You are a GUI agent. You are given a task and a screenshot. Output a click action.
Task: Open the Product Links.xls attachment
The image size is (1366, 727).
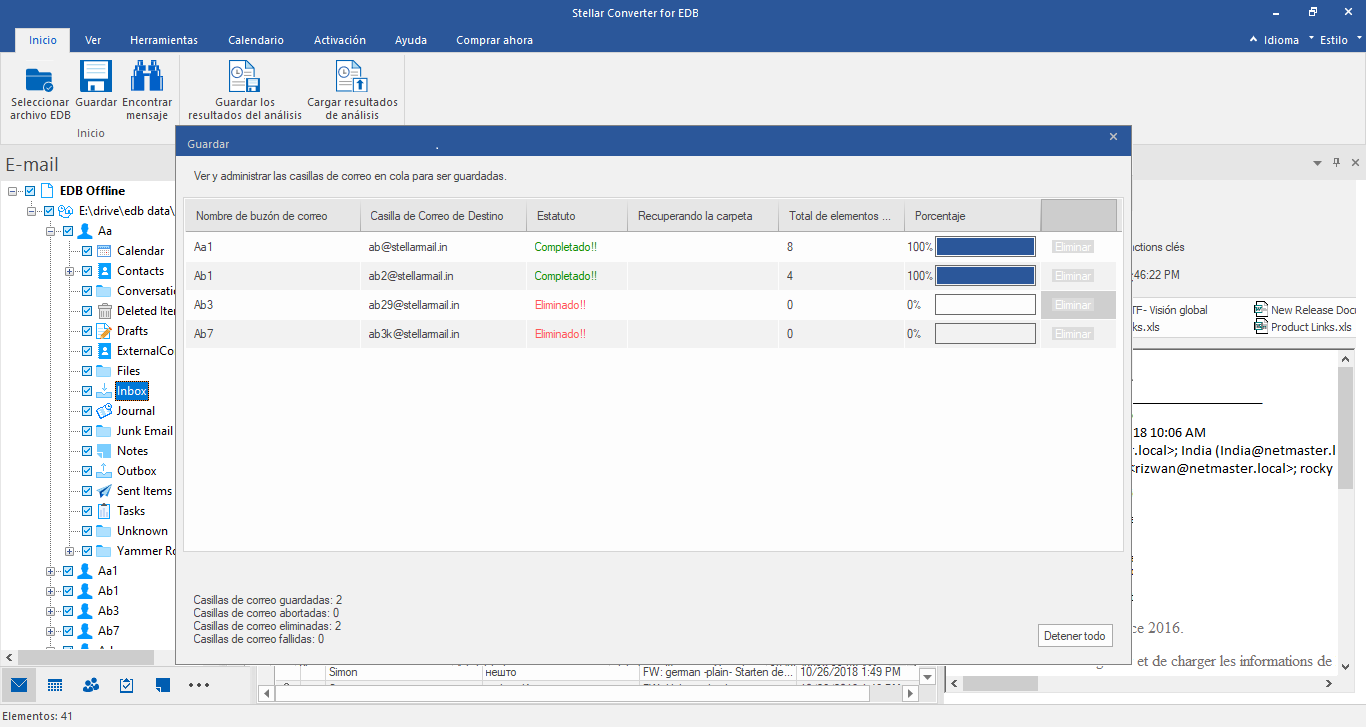pyautogui.click(x=1303, y=327)
